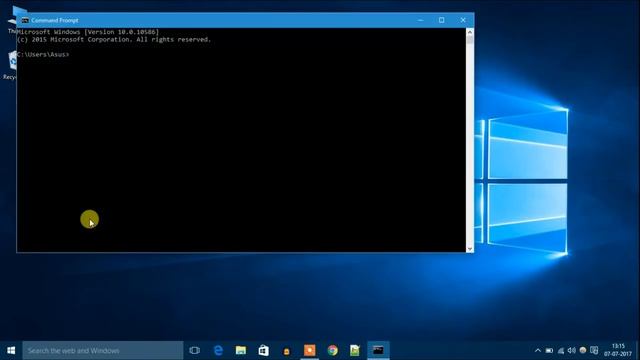Click the Microsoft Windows version text line
Viewport: 640px width, 360px height.
click(88, 32)
